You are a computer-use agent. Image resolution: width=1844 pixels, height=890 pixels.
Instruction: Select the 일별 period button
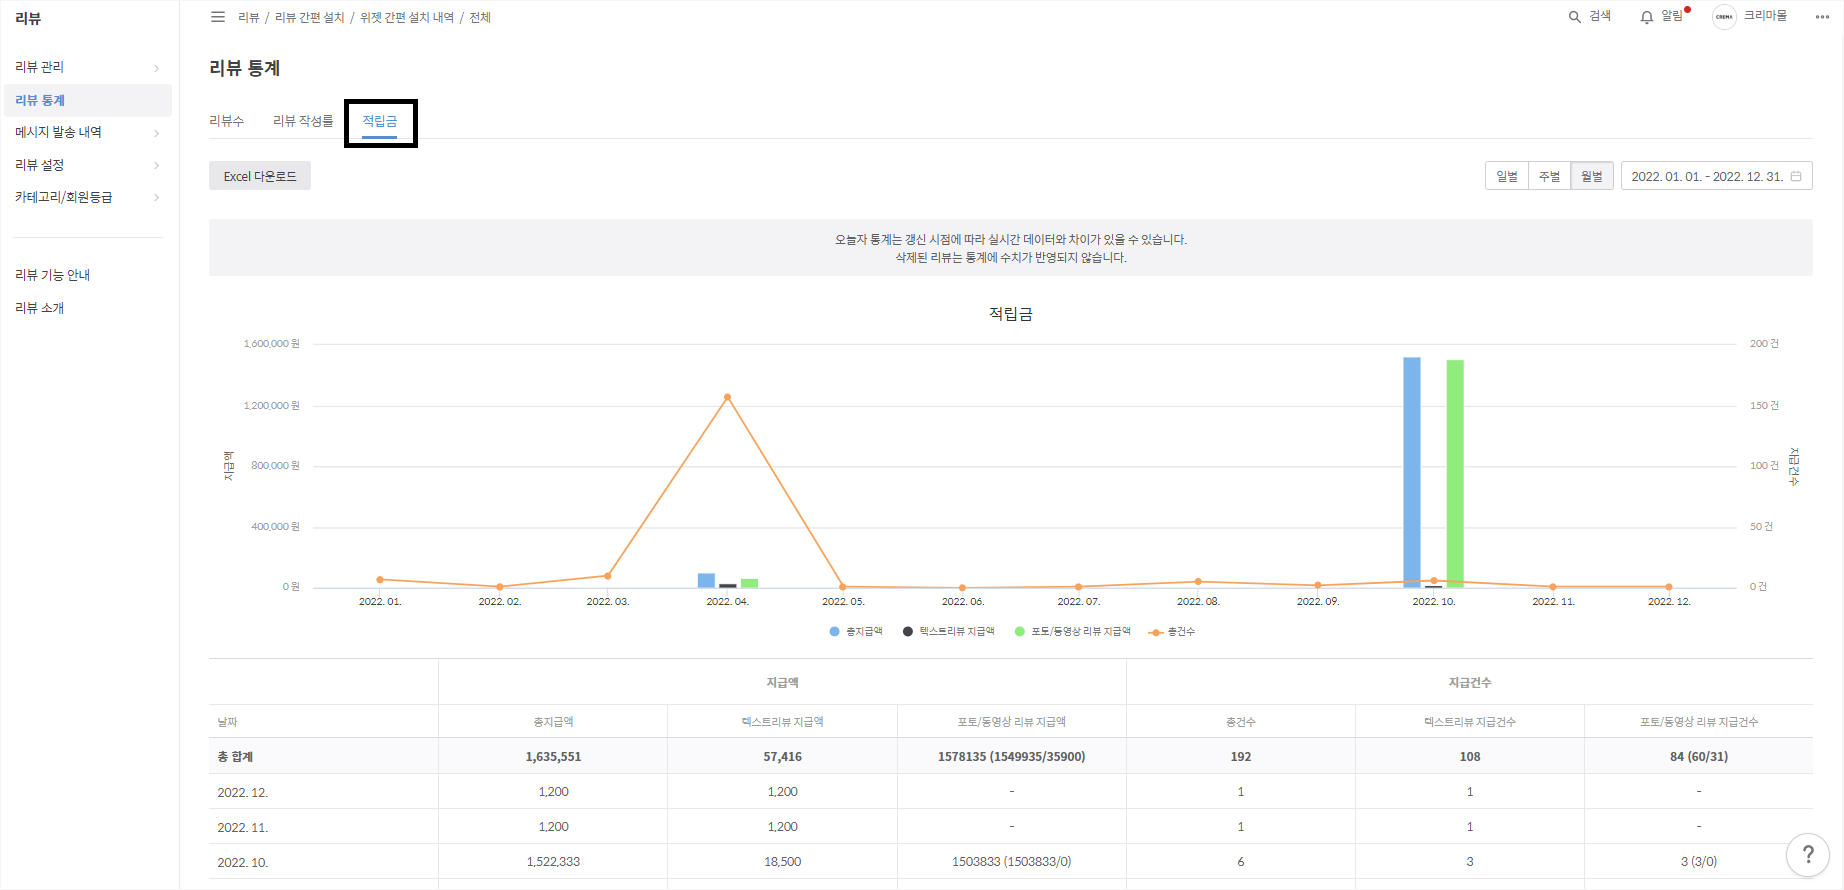pos(1506,176)
